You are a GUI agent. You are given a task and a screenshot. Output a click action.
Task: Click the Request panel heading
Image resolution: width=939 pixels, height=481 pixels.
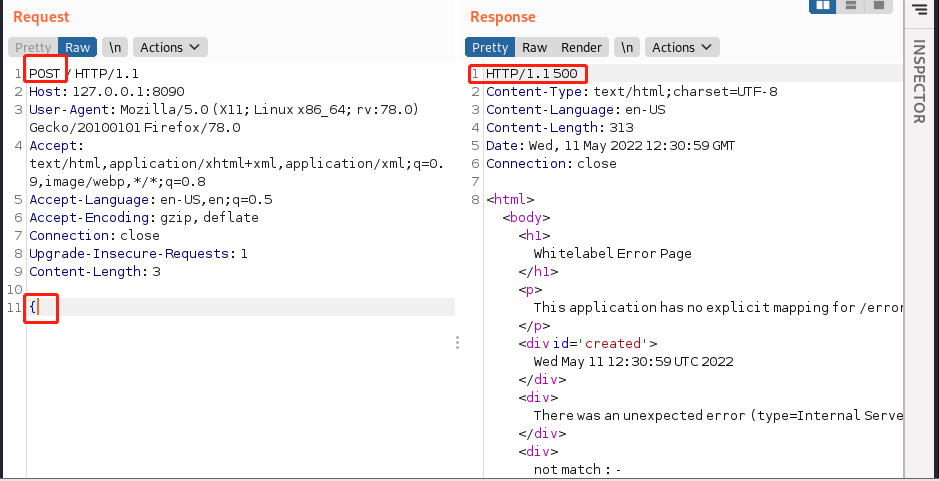pos(41,17)
